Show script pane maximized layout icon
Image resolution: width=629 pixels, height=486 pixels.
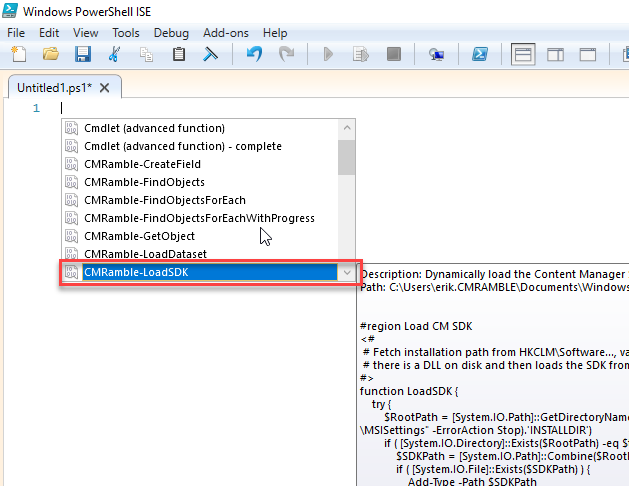[x=588, y=55]
